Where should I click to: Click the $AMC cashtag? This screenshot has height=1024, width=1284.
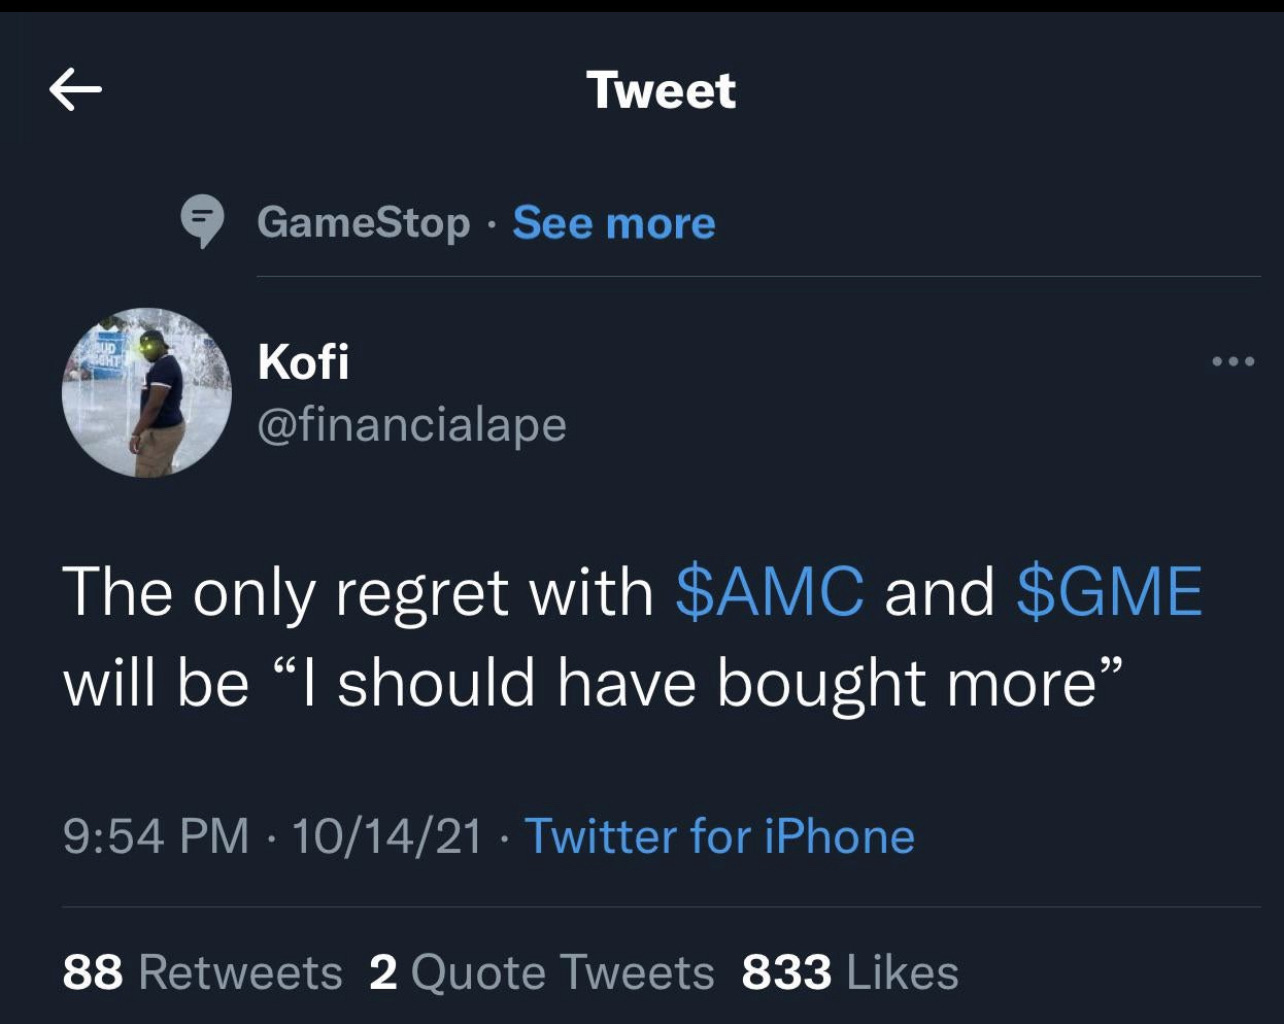[x=770, y=591]
